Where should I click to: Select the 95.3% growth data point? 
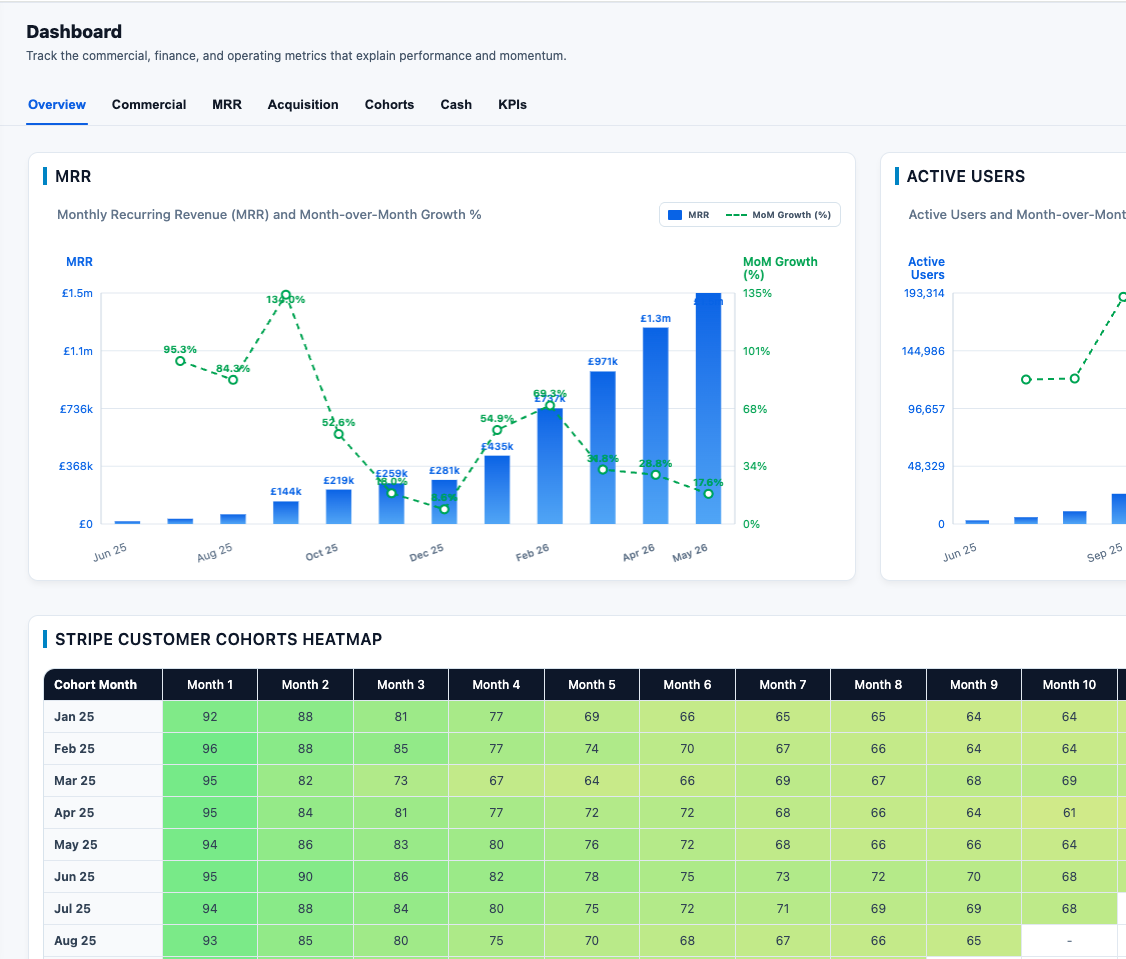pos(180,361)
